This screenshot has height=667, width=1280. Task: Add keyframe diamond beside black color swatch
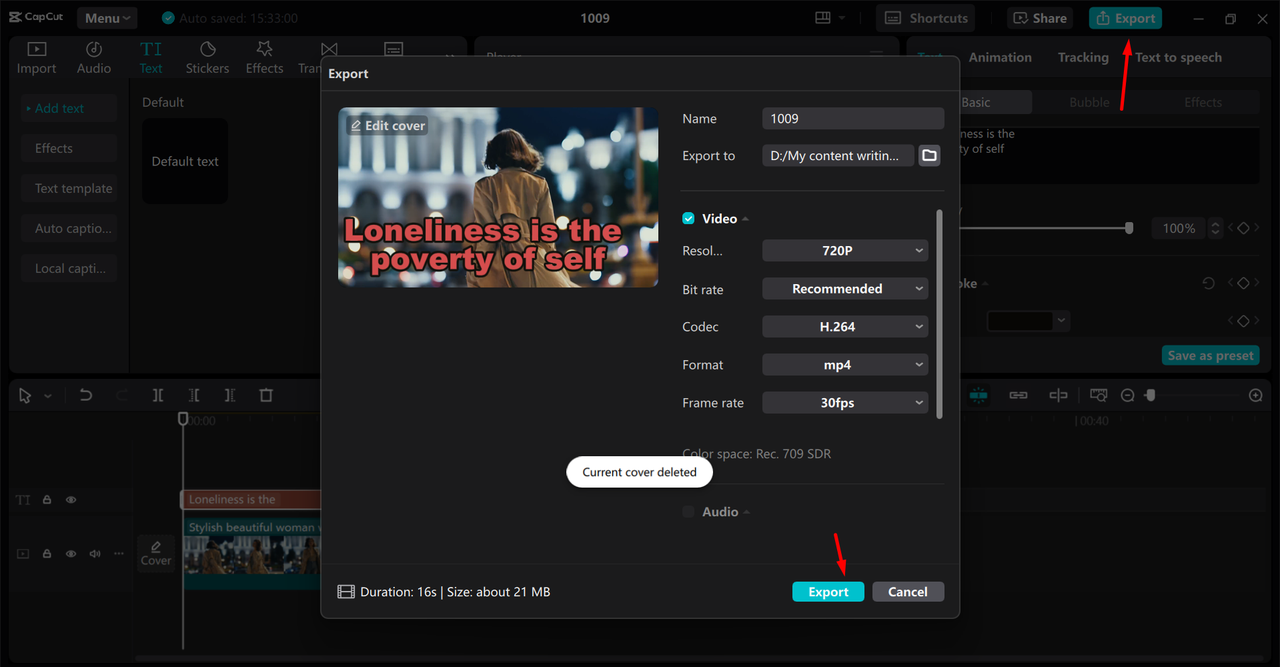[x=1243, y=321]
